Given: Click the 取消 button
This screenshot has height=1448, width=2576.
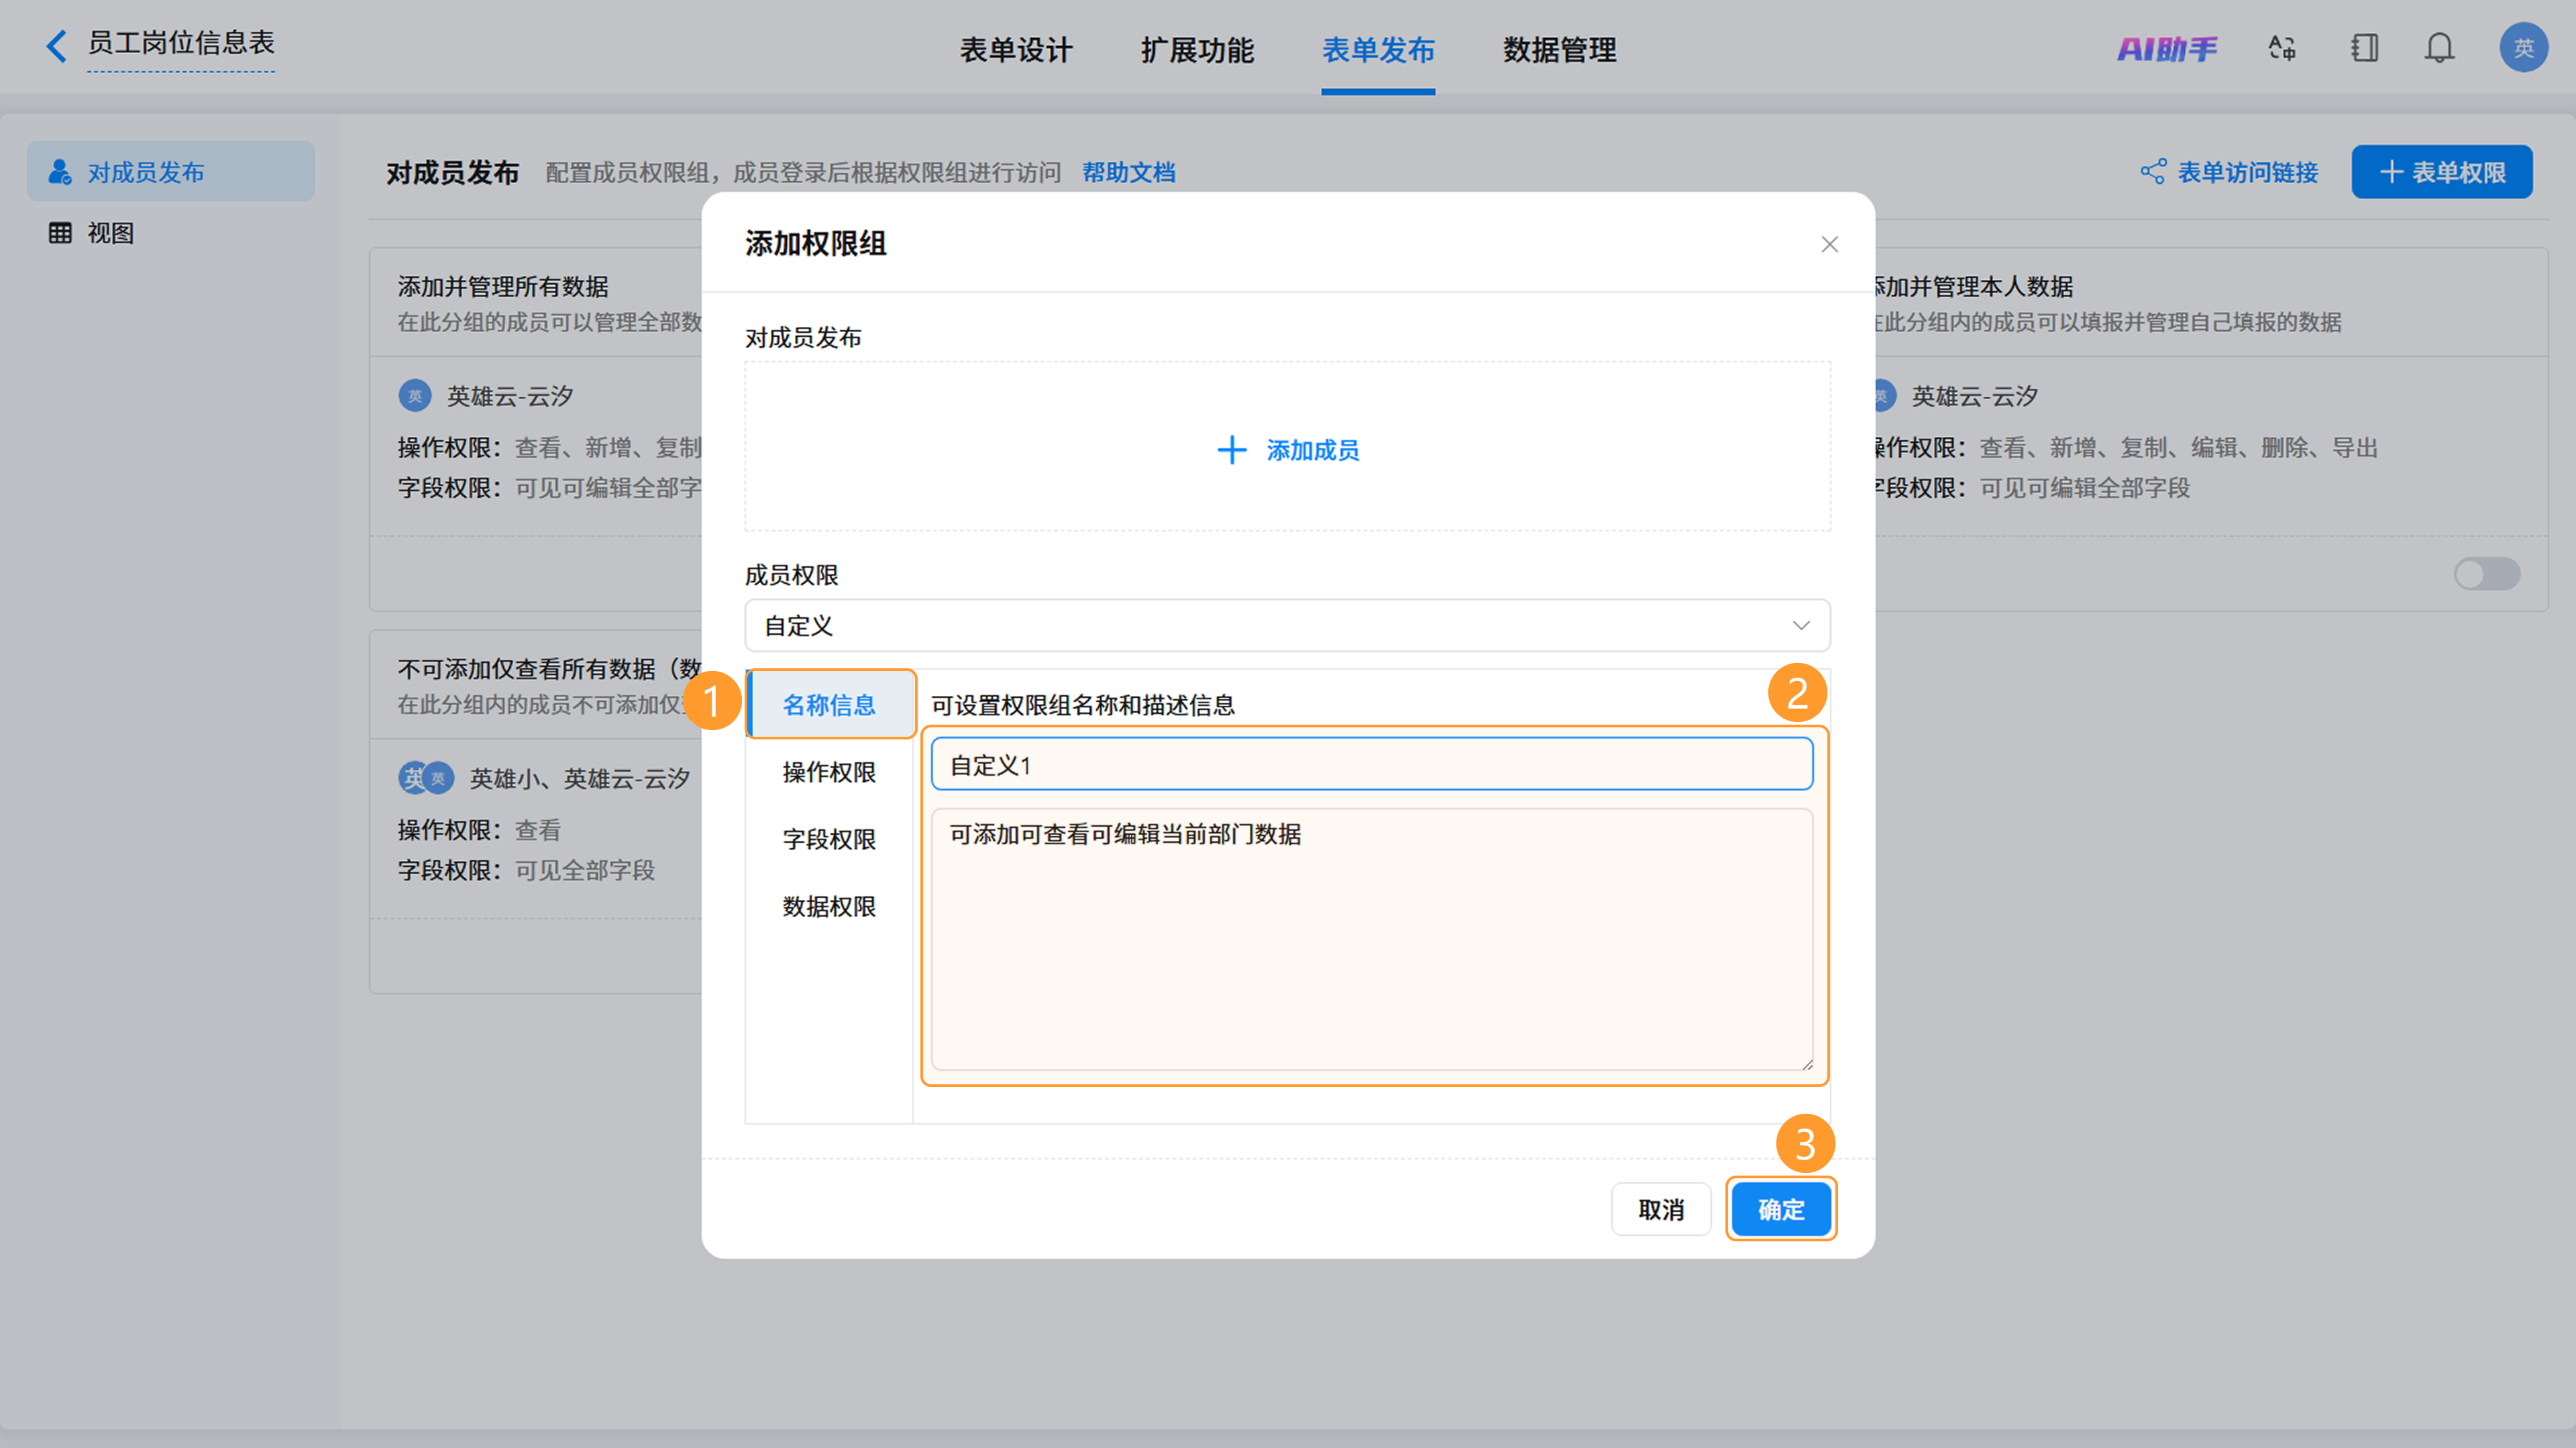Looking at the screenshot, I should (1661, 1210).
